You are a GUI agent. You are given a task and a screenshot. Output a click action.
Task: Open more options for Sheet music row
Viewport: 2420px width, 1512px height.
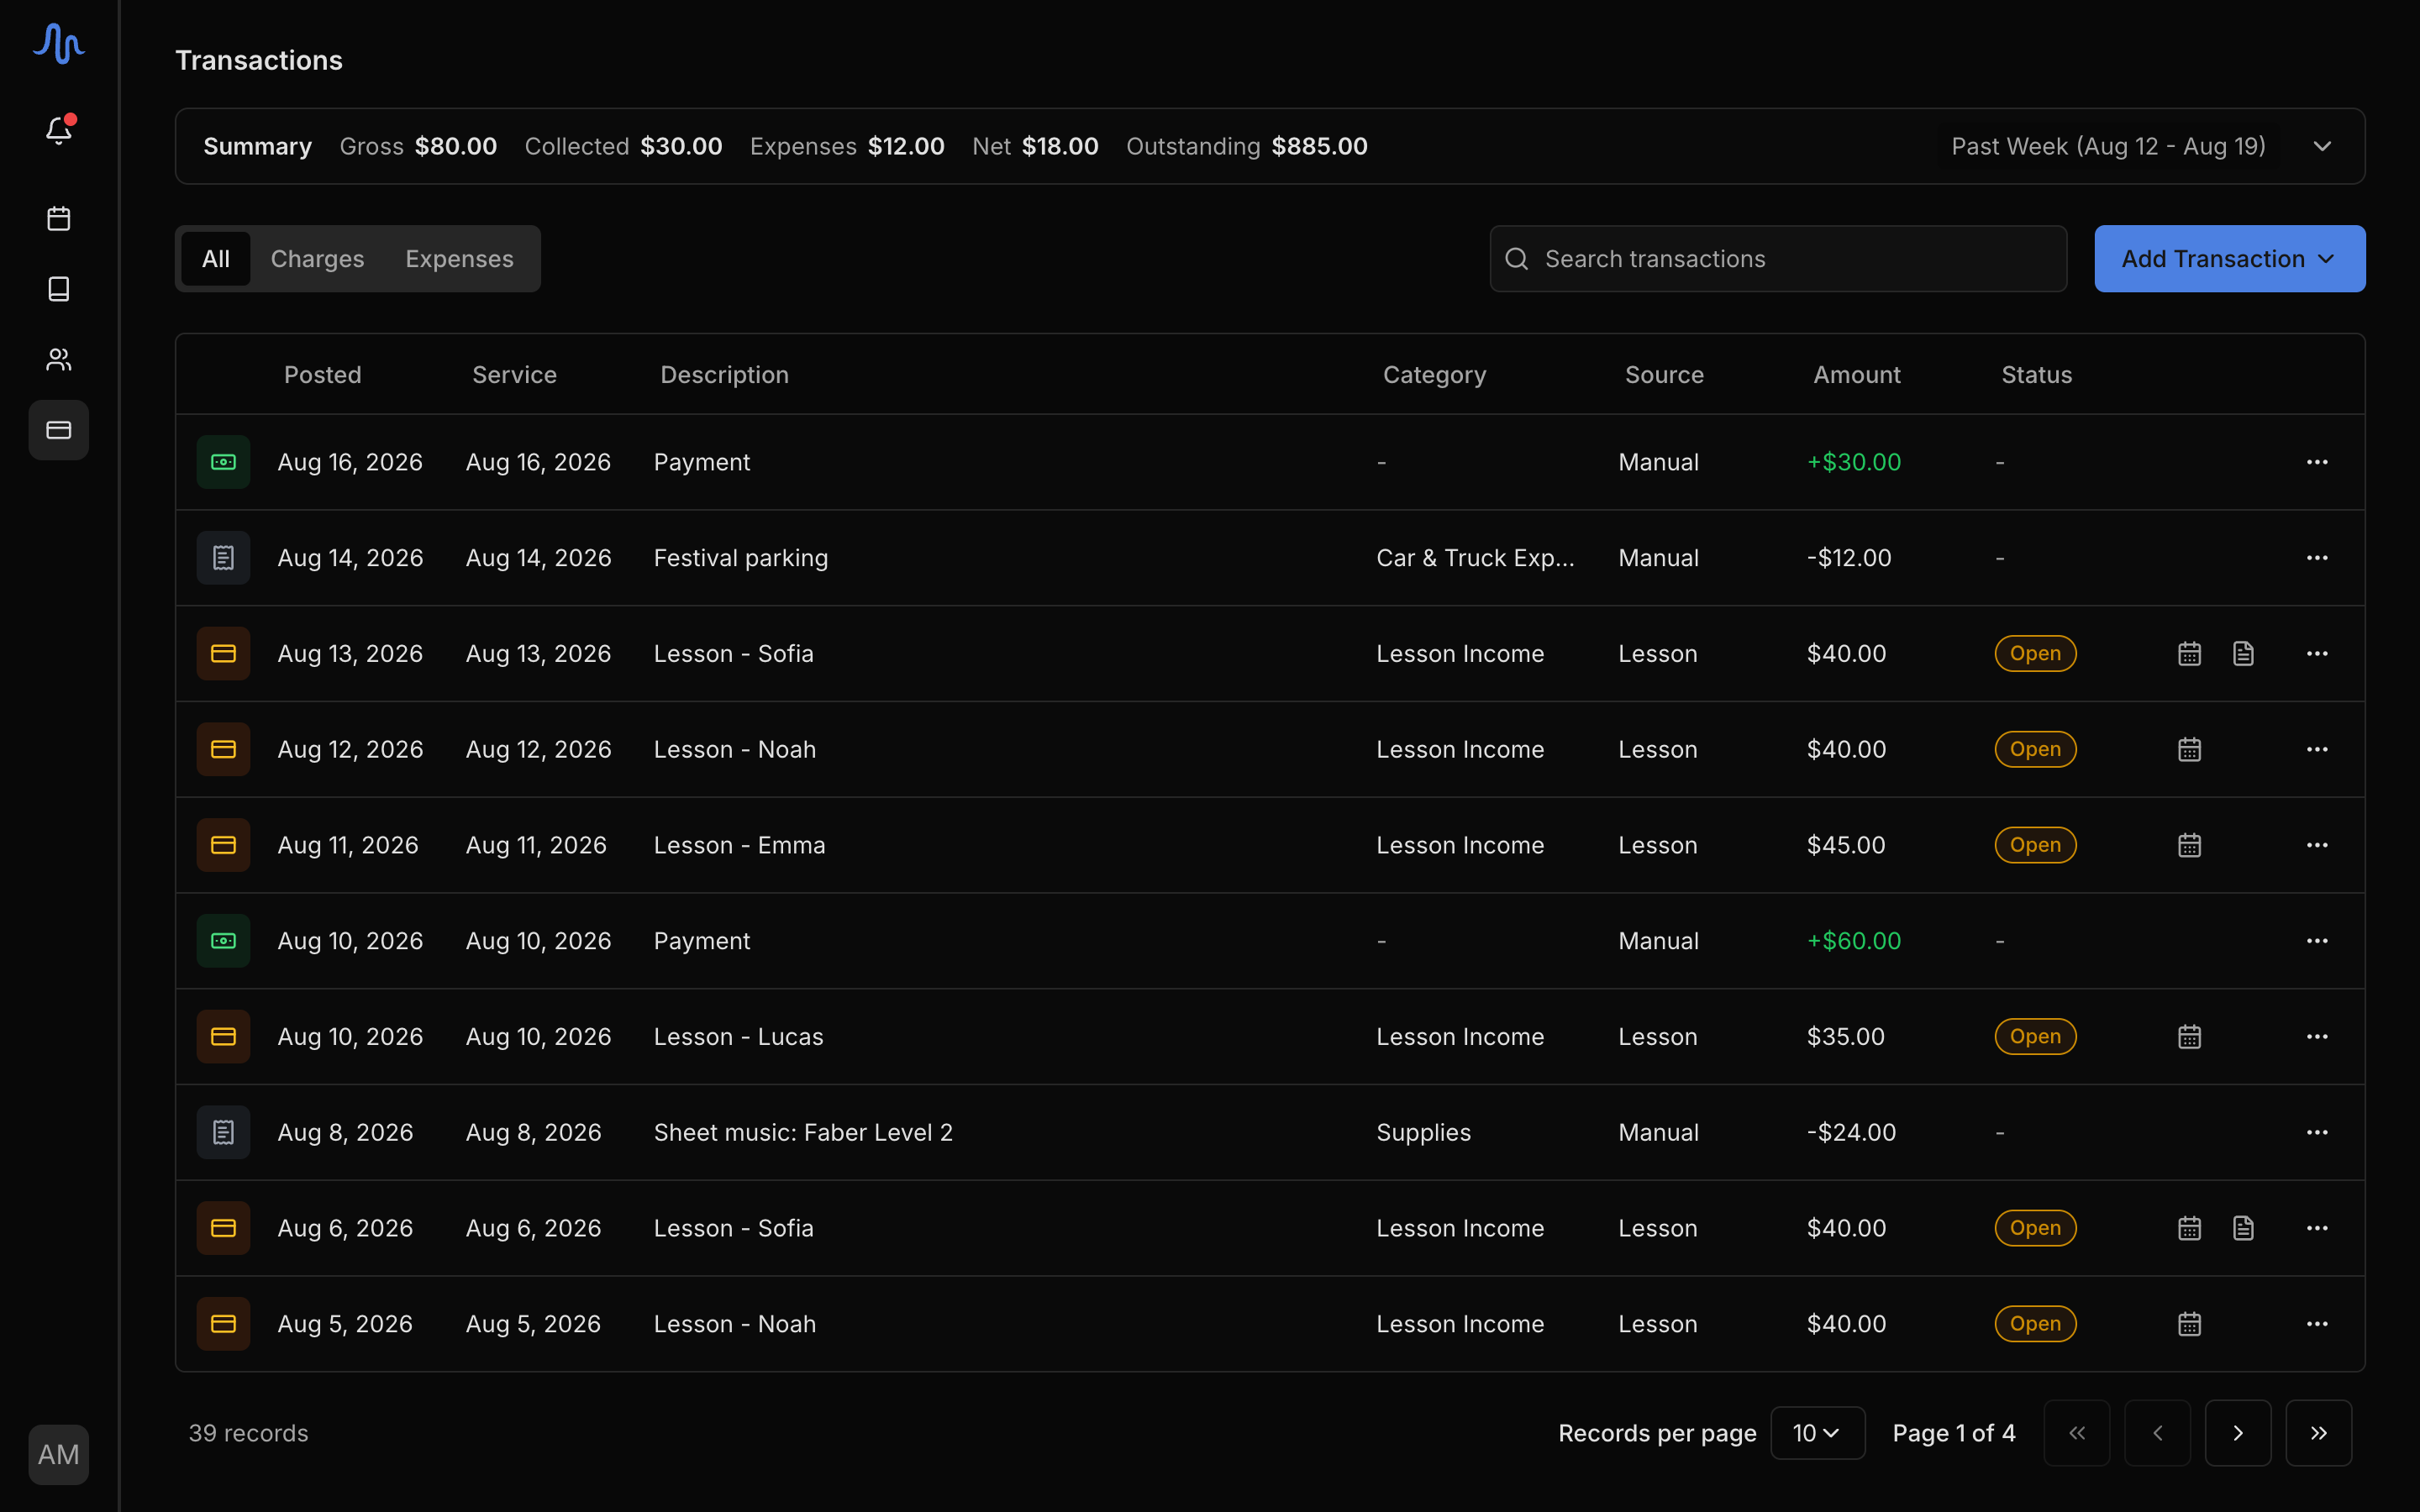pyautogui.click(x=2317, y=1132)
